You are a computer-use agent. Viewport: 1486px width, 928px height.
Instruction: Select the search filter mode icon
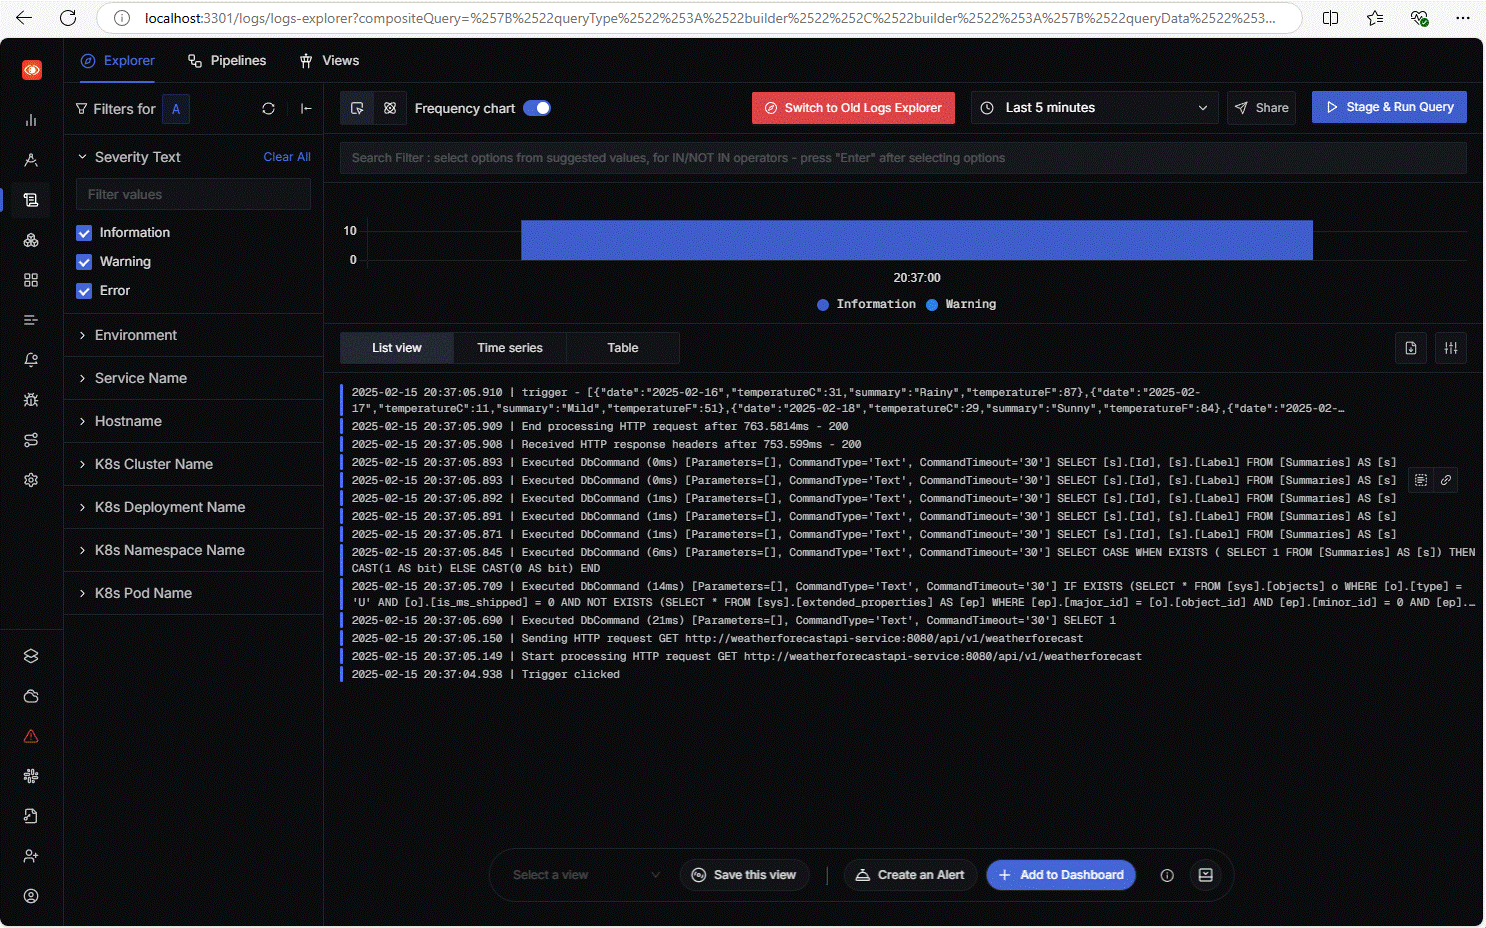(x=357, y=108)
